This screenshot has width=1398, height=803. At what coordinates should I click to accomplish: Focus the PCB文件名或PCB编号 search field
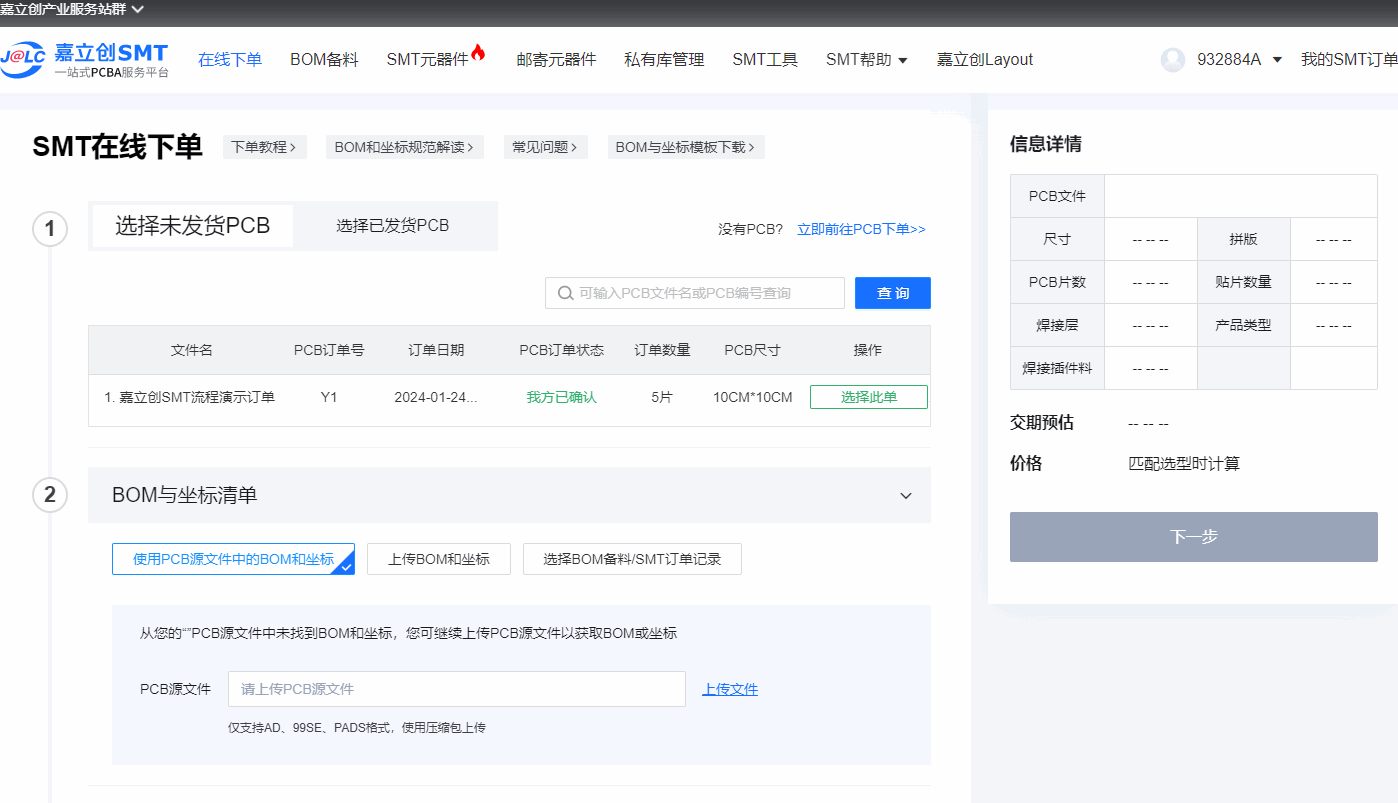click(695, 293)
